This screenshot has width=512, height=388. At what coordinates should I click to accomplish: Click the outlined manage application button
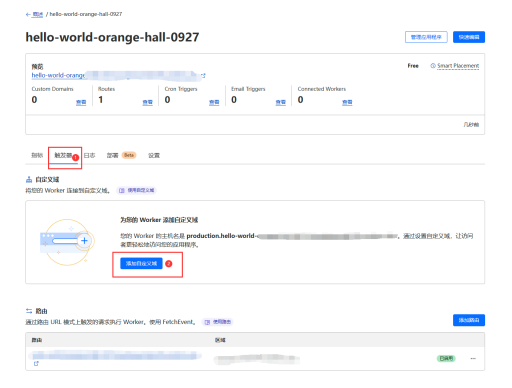click(x=426, y=37)
